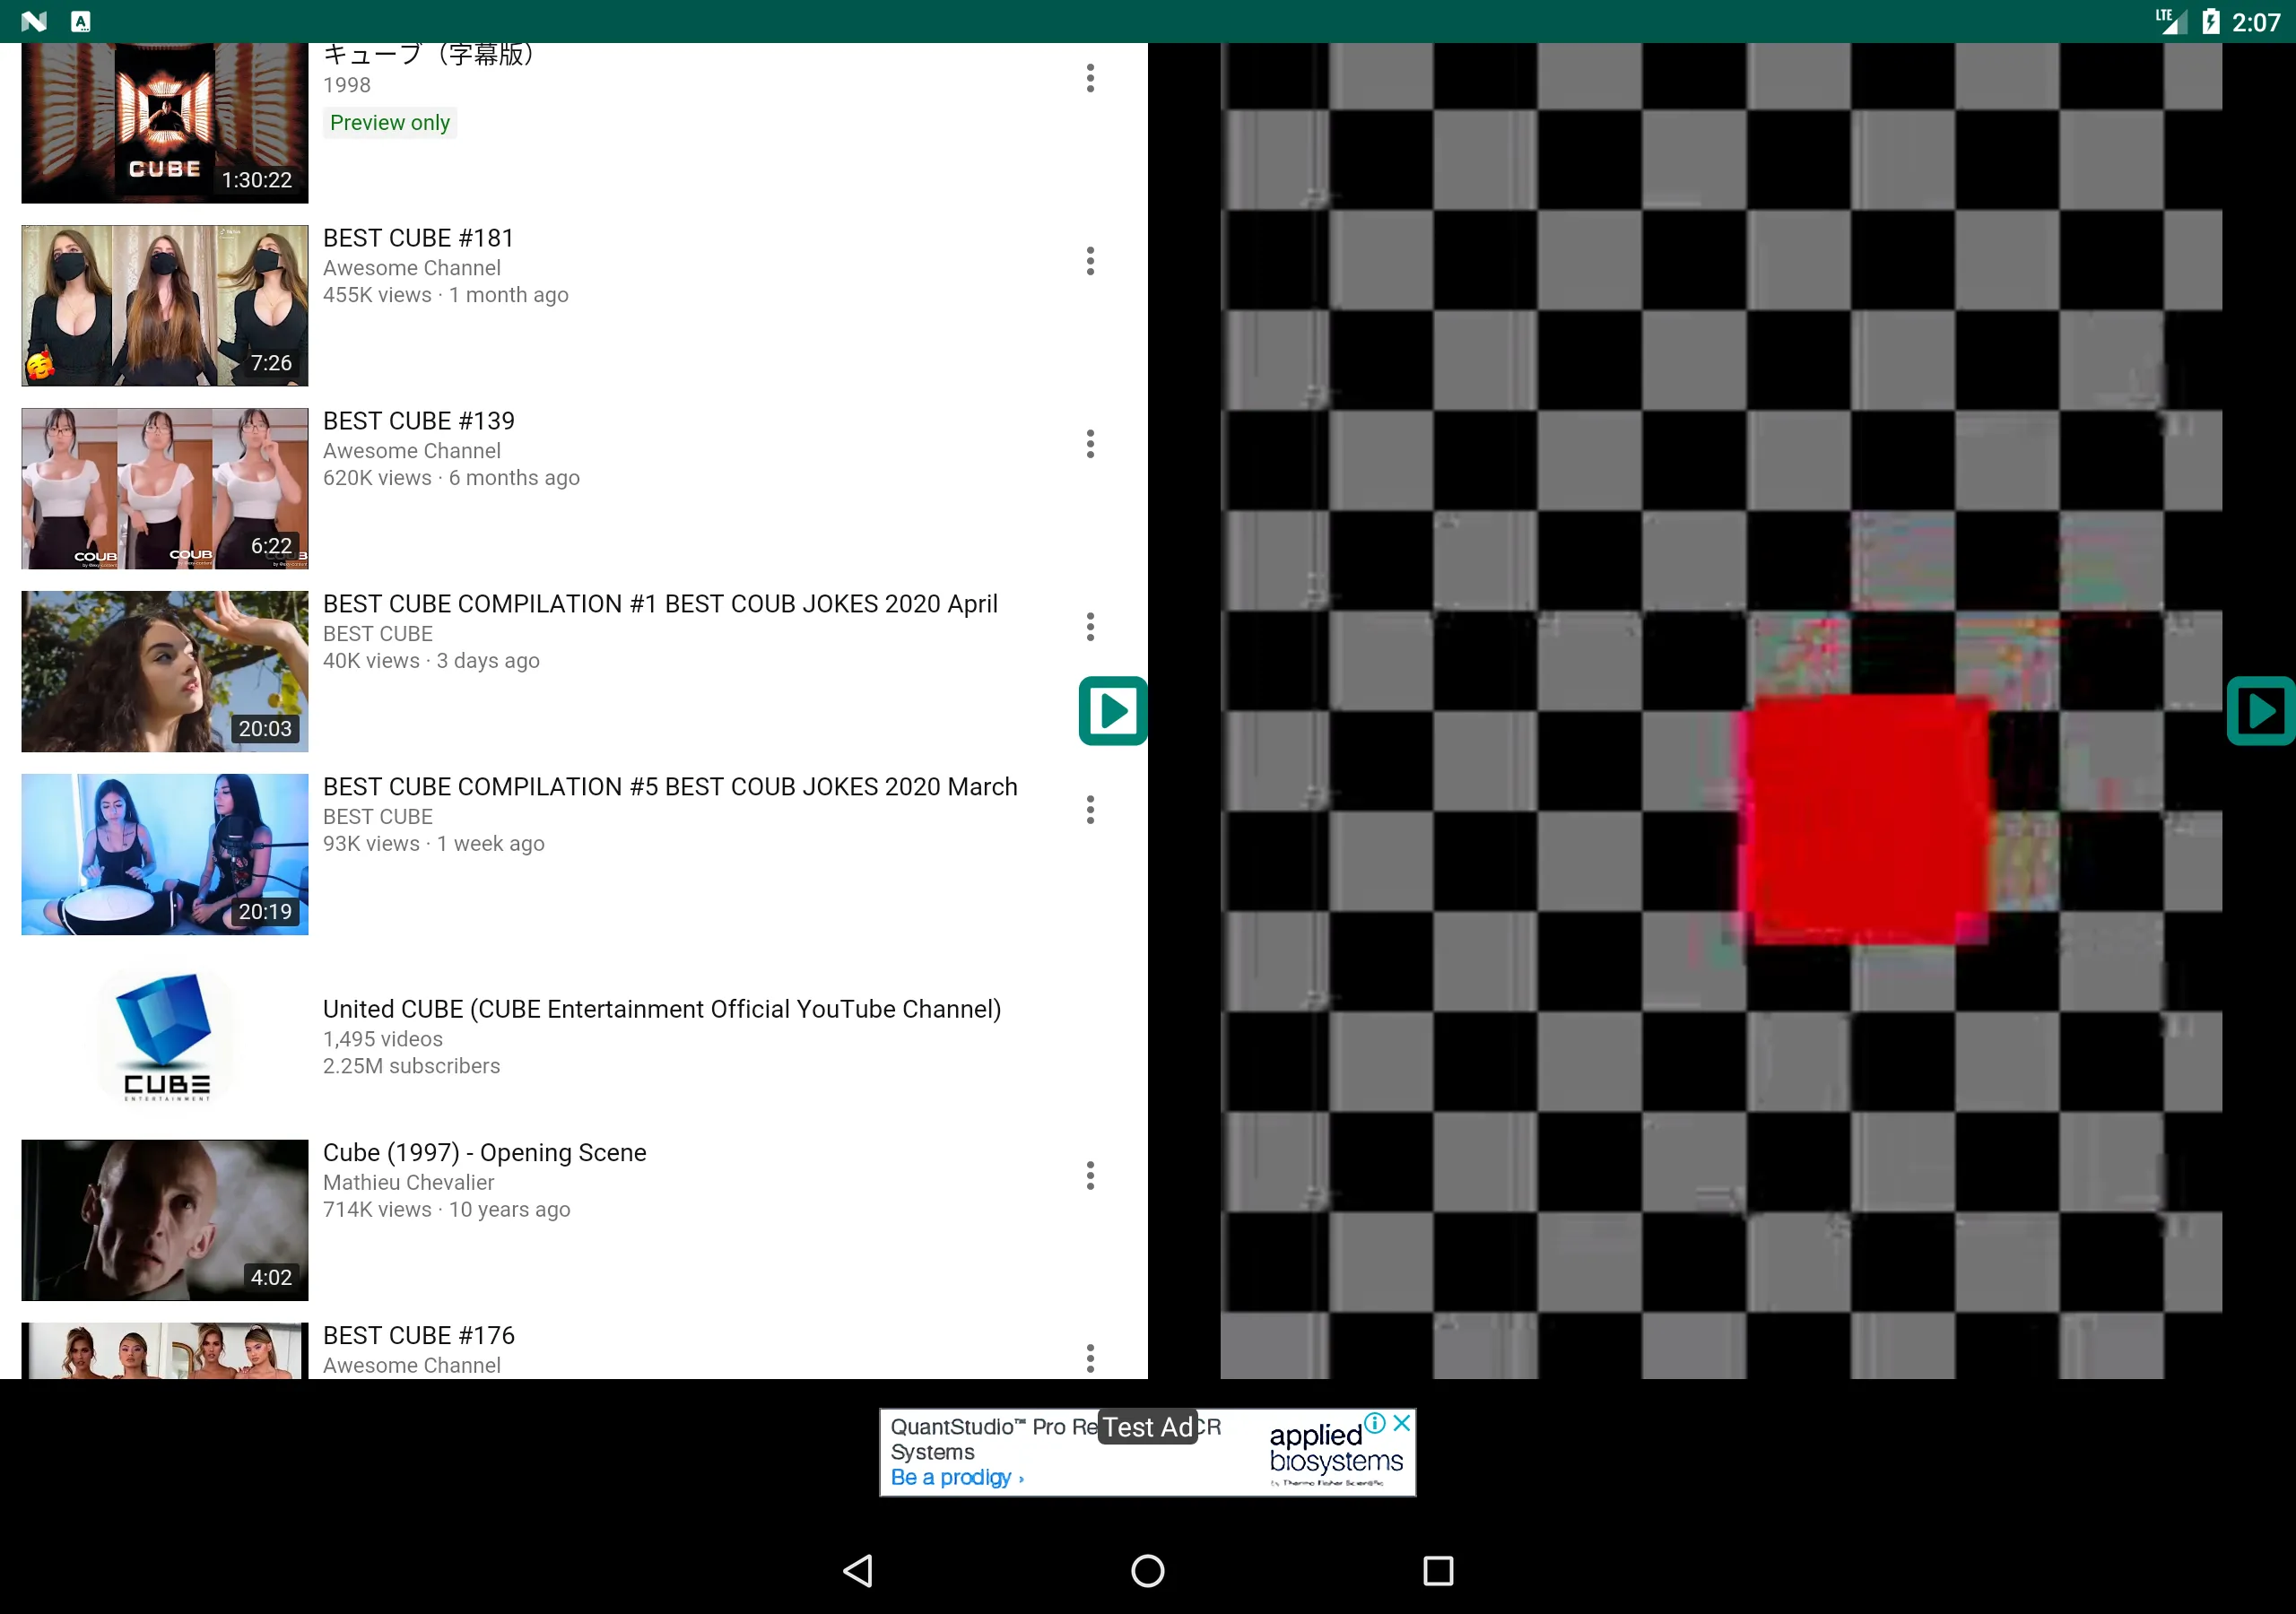Tap '714K views · 10 years ago' text
The height and width of the screenshot is (1614, 2296).
click(446, 1210)
